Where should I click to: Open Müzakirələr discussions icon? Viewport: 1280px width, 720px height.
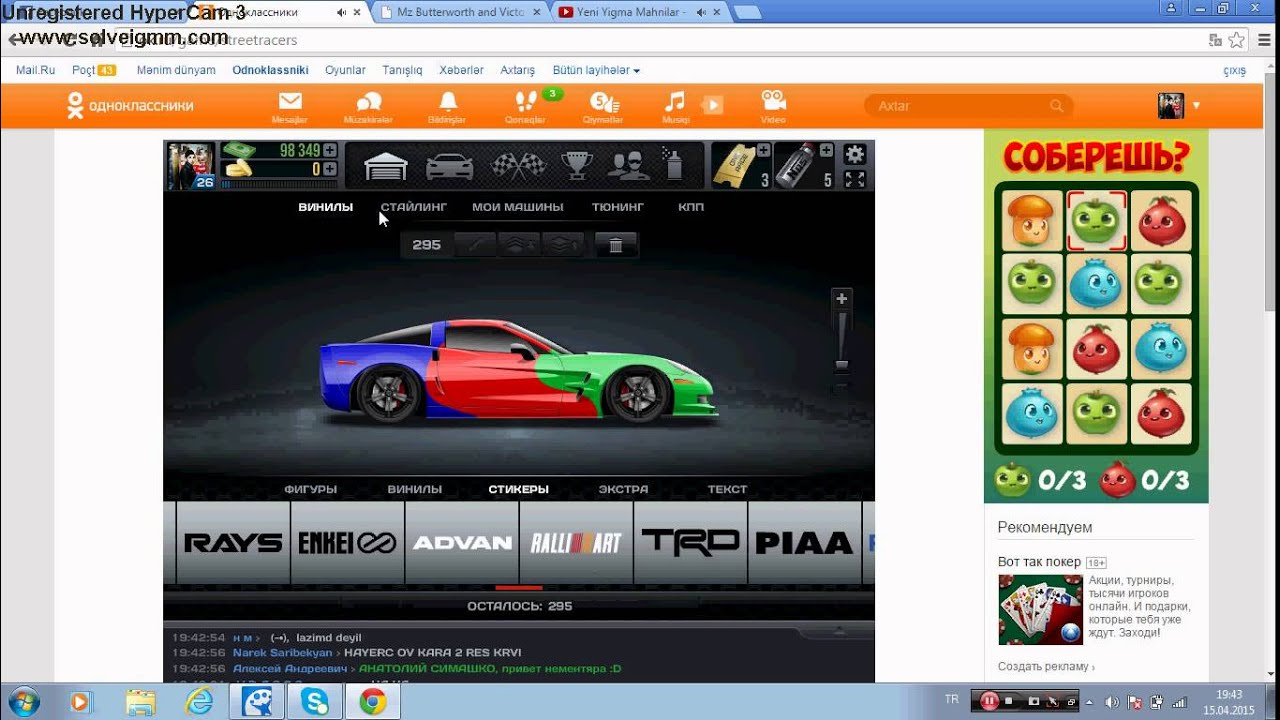coord(369,106)
